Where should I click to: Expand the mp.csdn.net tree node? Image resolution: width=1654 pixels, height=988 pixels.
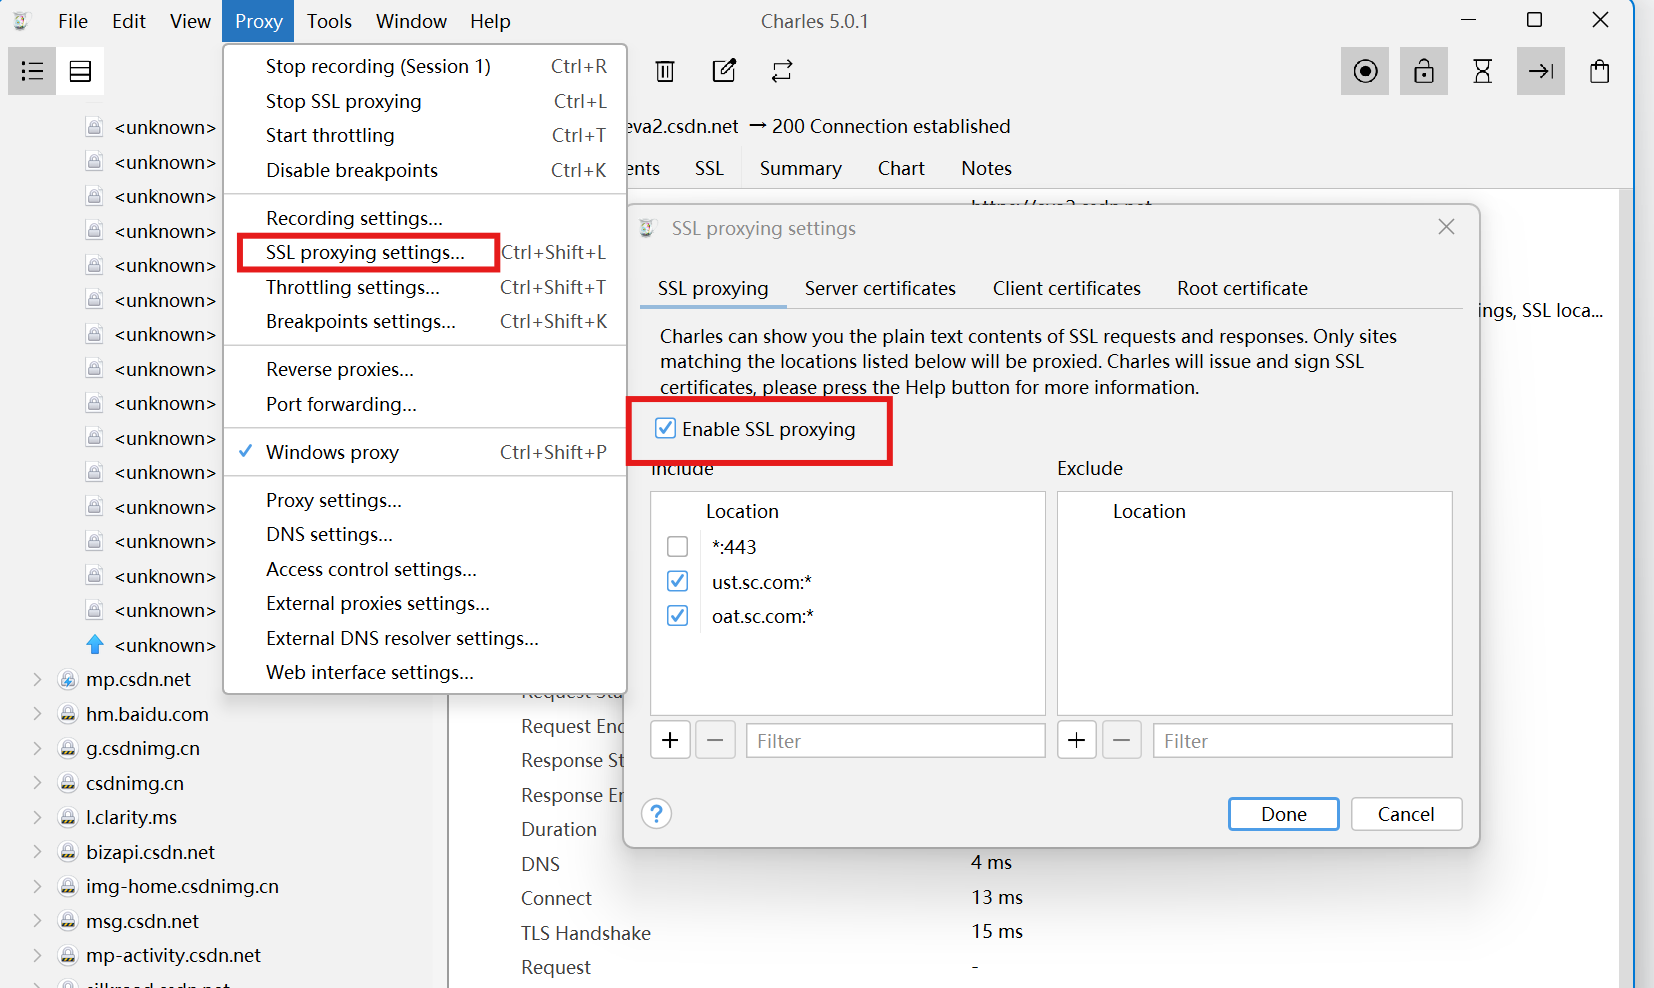37,680
